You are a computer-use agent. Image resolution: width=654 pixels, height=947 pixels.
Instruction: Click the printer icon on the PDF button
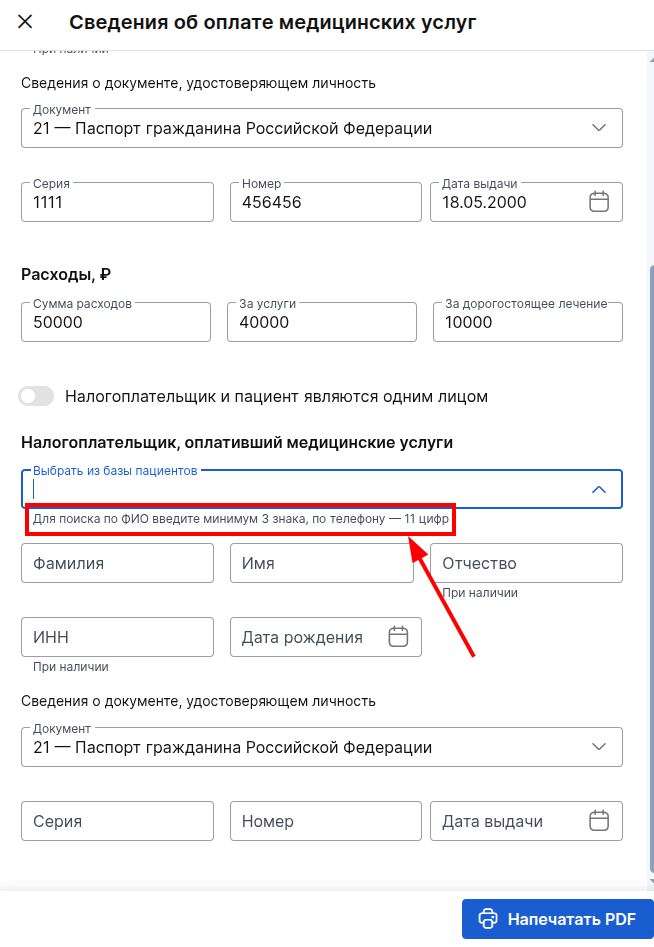point(487,918)
